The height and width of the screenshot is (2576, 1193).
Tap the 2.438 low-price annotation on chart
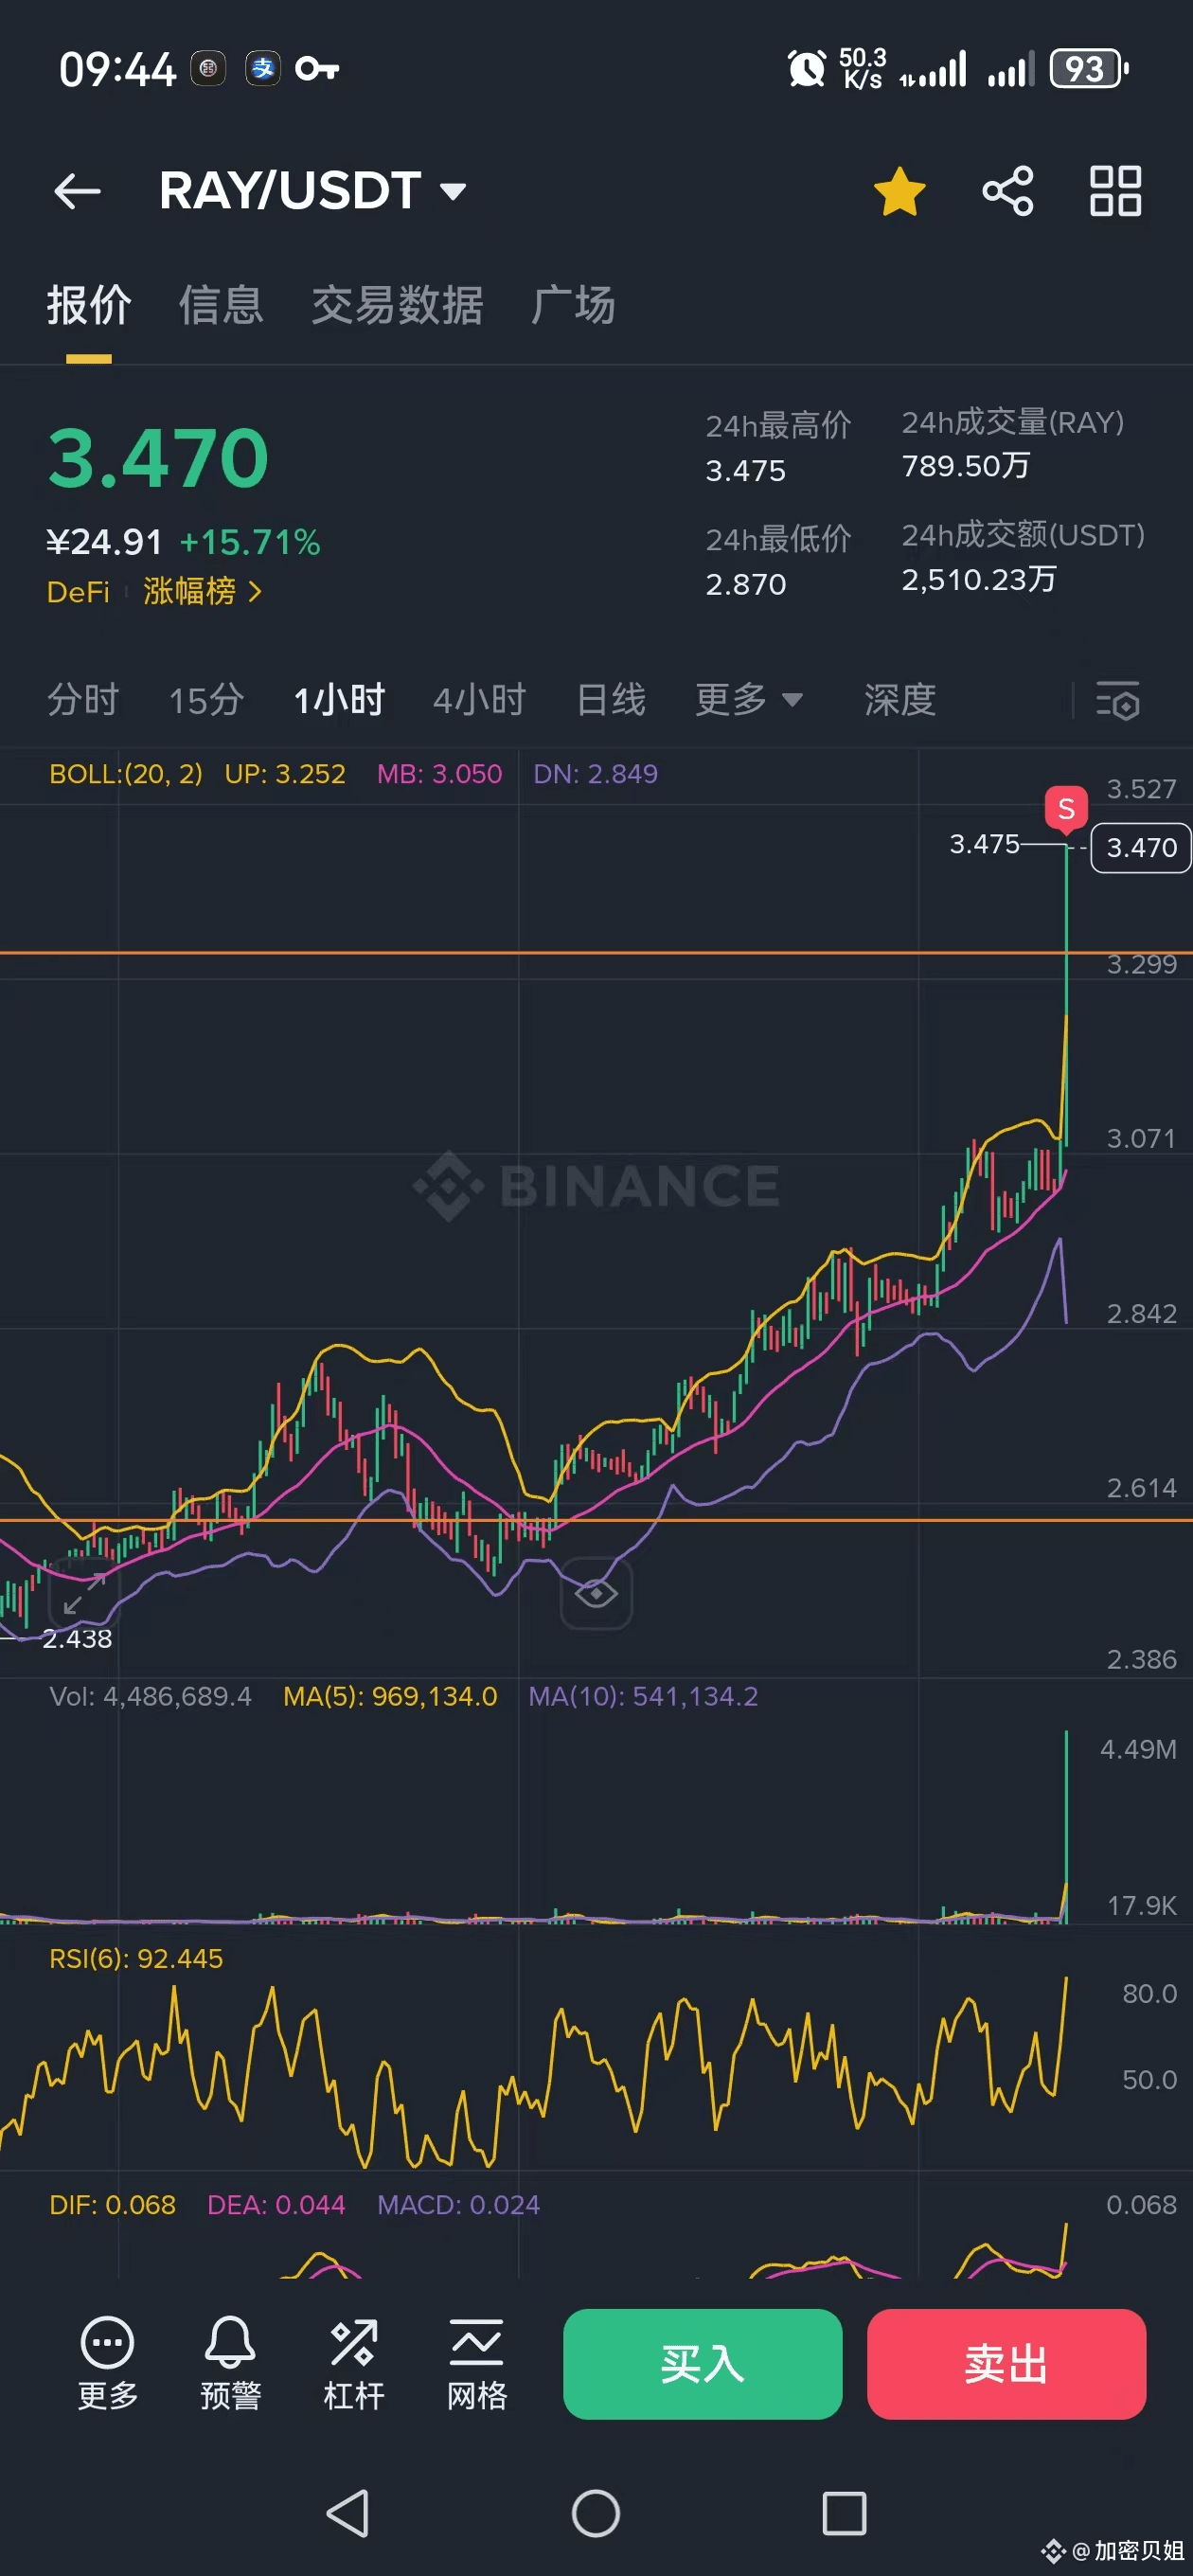[x=77, y=1639]
